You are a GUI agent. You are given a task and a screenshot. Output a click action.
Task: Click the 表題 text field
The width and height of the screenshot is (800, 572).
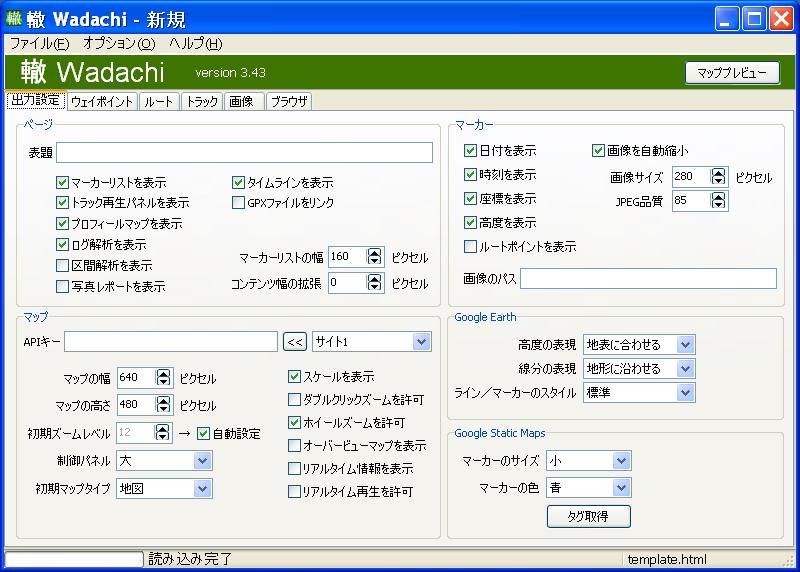244,153
